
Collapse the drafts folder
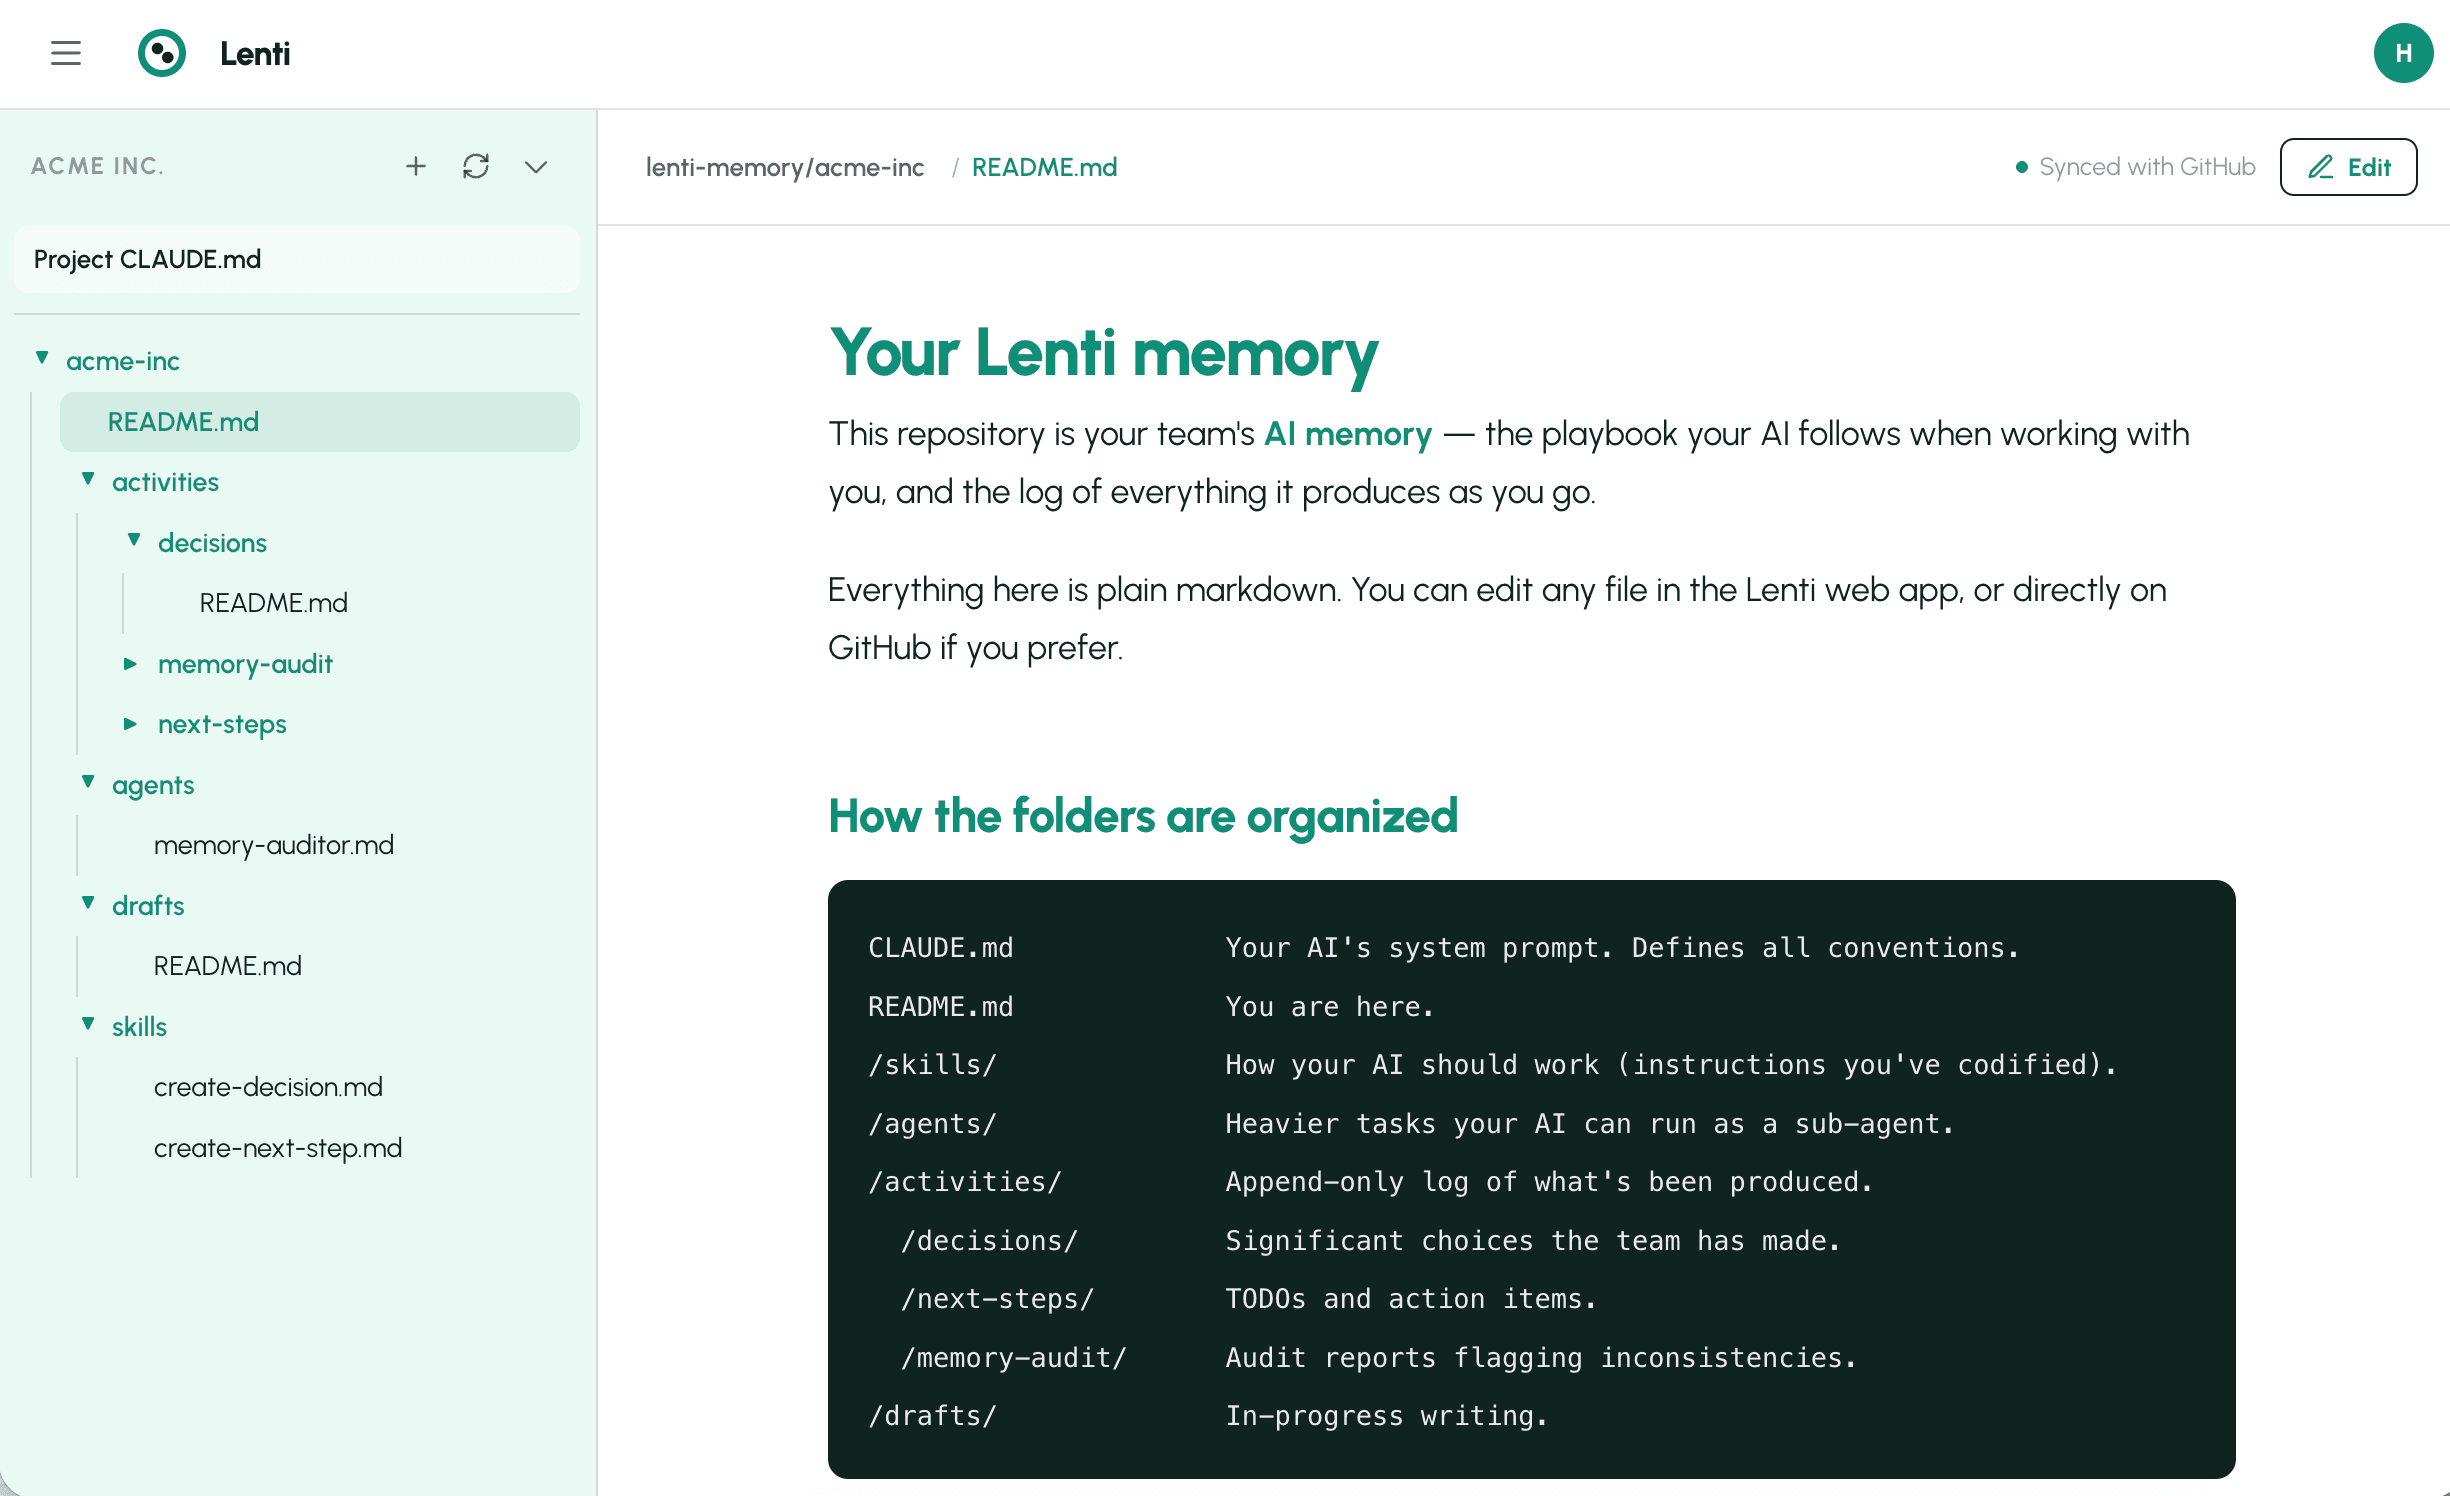88,903
